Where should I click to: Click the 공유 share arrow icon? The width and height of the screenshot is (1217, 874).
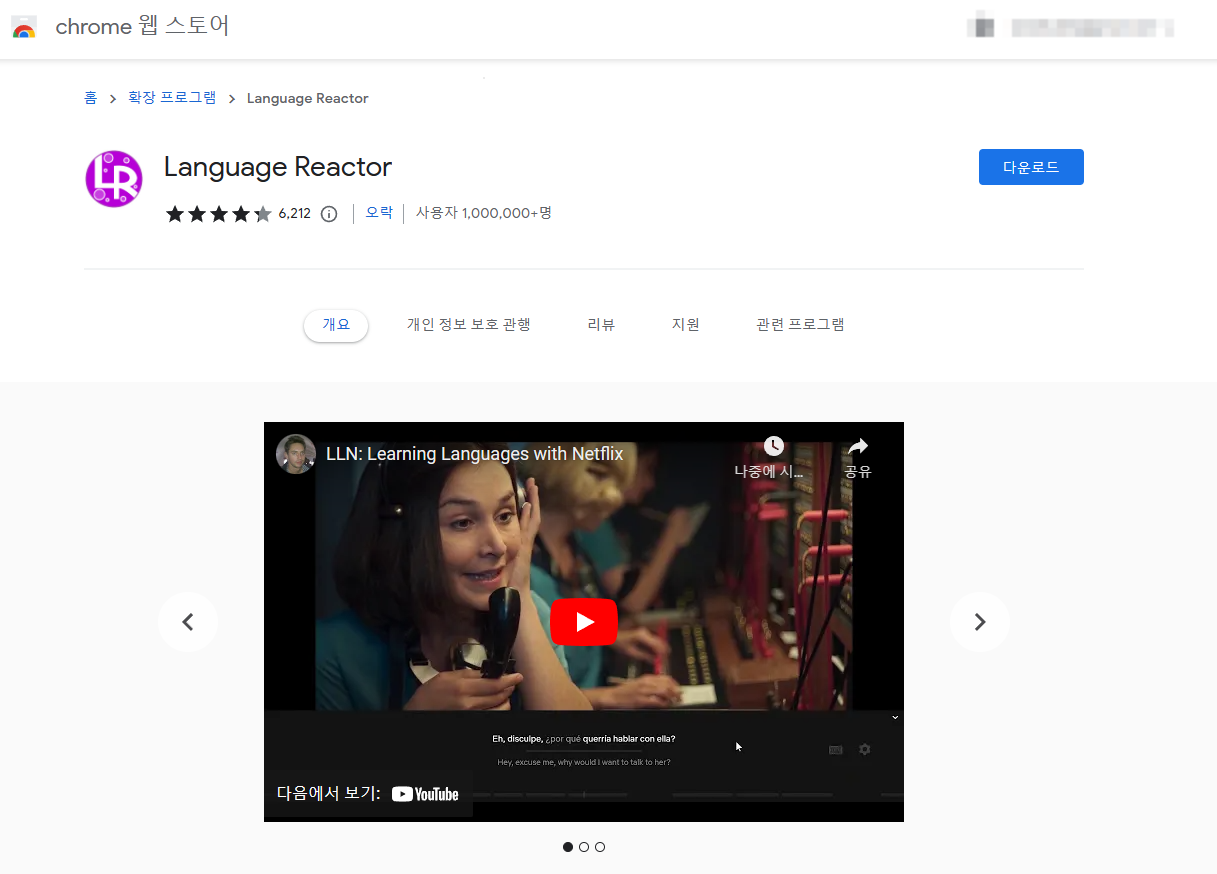pyautogui.click(x=858, y=447)
